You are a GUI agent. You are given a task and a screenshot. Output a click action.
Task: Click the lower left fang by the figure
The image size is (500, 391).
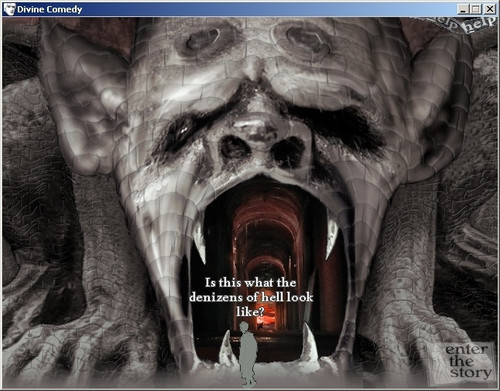(x=226, y=347)
